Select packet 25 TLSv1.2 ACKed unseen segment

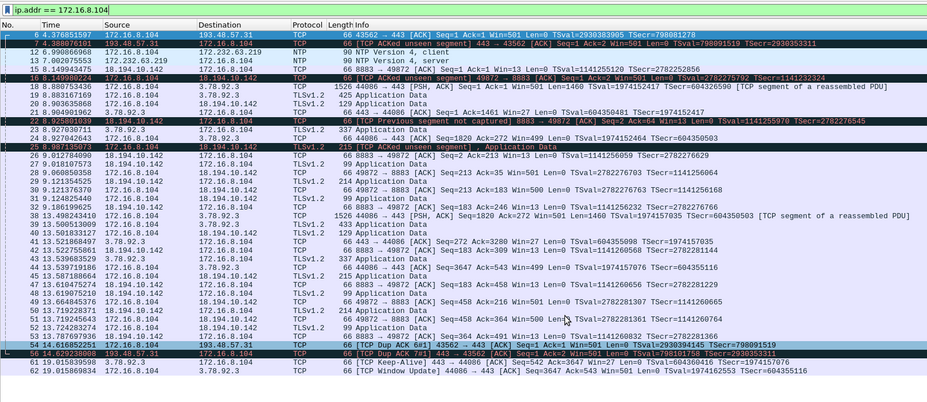[x=400, y=146]
